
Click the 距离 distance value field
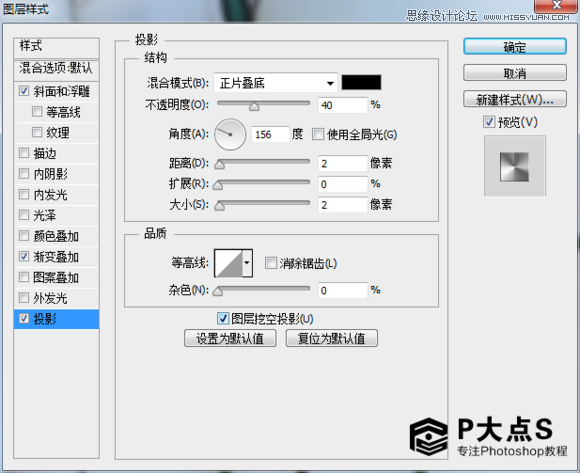pyautogui.click(x=343, y=163)
